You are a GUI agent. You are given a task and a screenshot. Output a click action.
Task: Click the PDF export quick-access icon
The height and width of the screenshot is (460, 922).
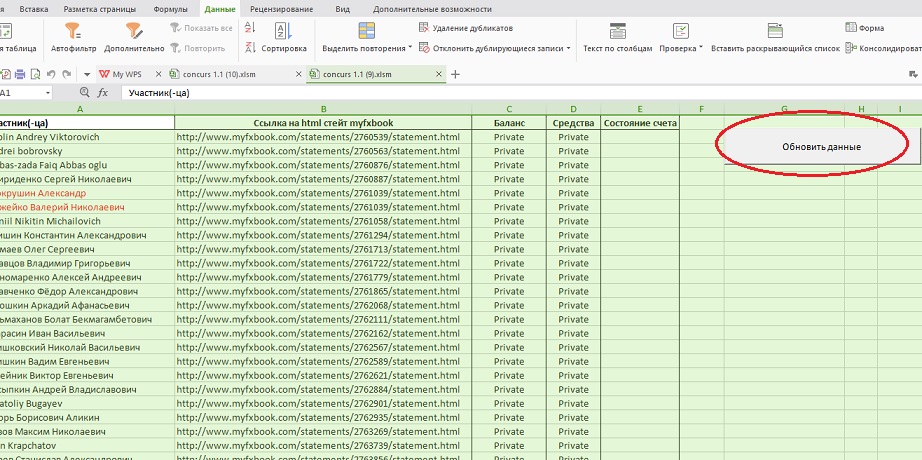click(x=6, y=74)
